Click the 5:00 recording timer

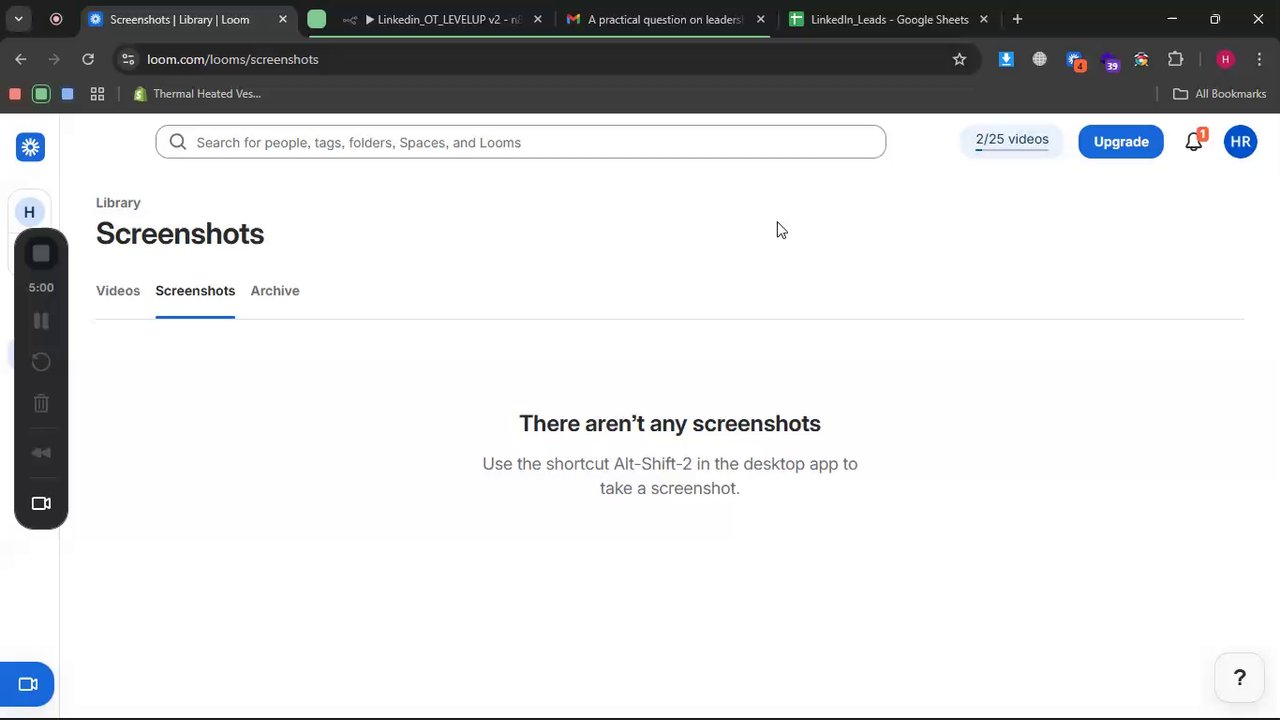click(x=41, y=288)
